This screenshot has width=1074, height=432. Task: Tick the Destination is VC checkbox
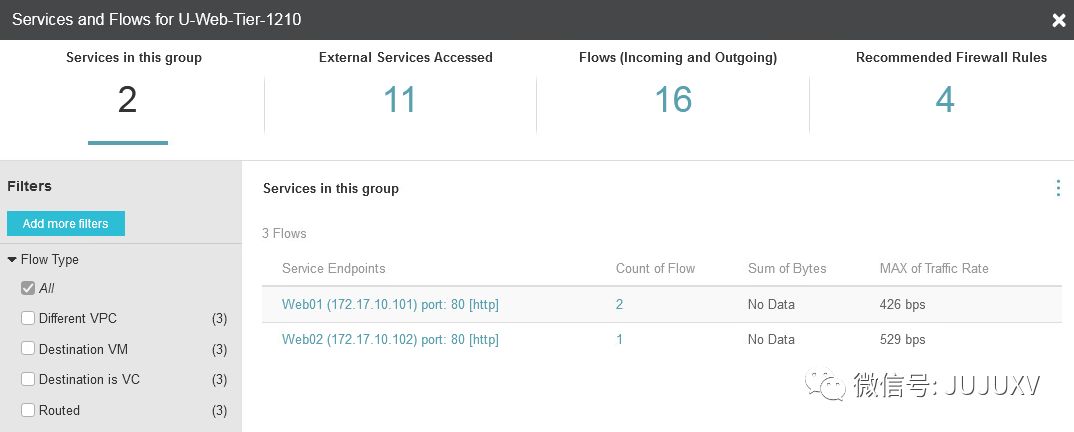[x=28, y=379]
